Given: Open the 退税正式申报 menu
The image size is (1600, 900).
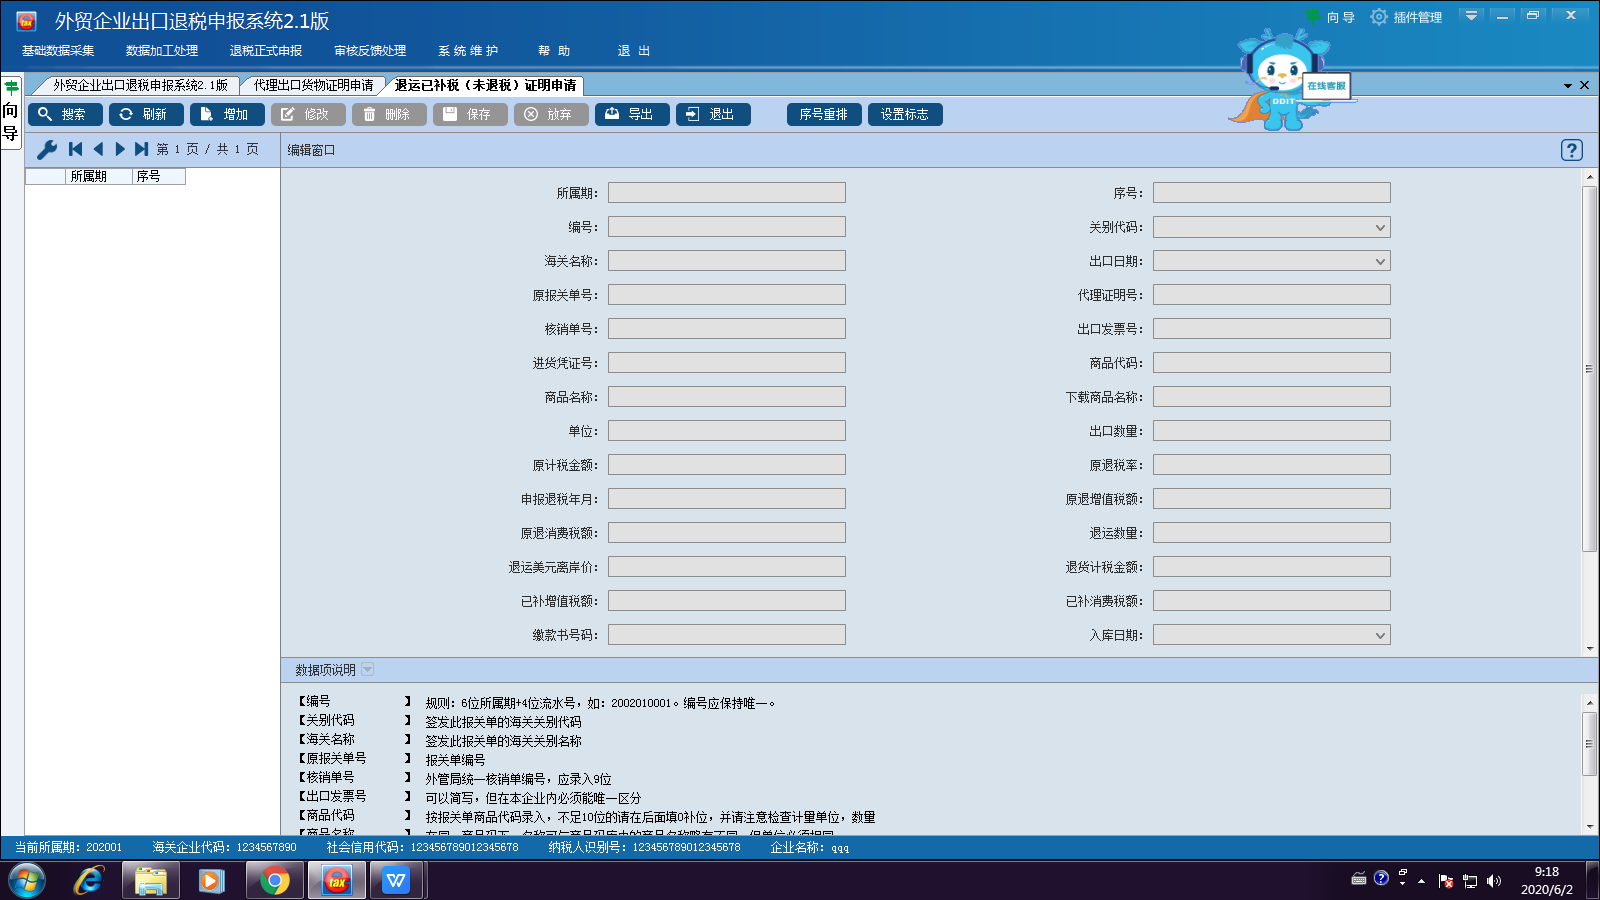Looking at the screenshot, I should 265,51.
